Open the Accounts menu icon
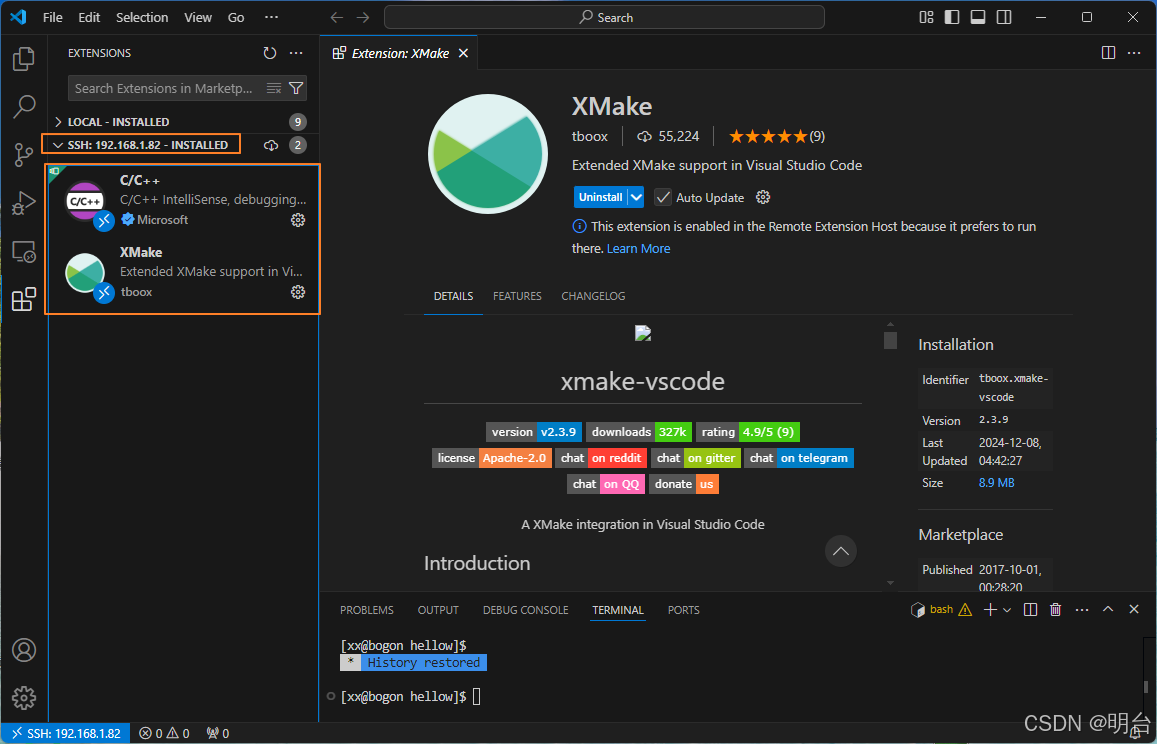 (x=24, y=650)
